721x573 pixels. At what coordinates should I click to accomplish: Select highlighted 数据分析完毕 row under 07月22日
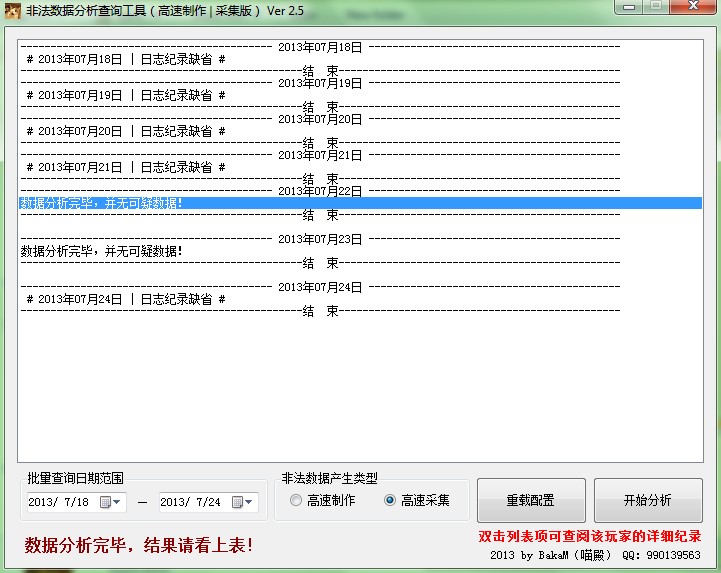coord(102,203)
